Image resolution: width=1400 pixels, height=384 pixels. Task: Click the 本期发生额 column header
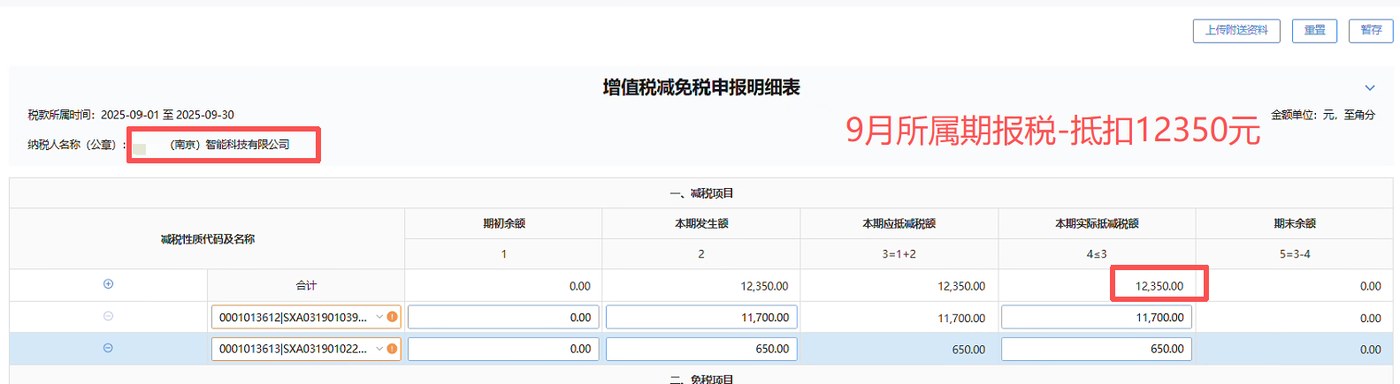click(701, 223)
